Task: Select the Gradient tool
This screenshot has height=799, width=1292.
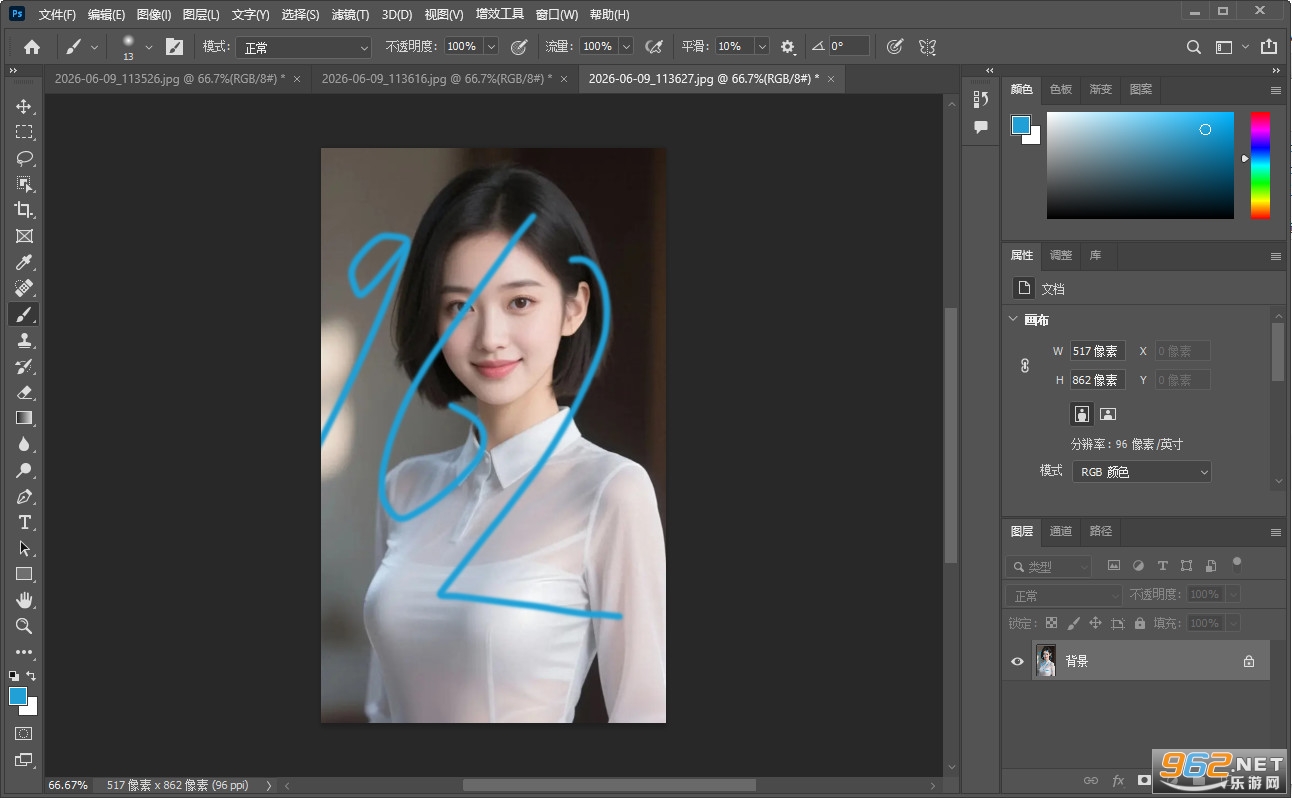Action: point(24,418)
